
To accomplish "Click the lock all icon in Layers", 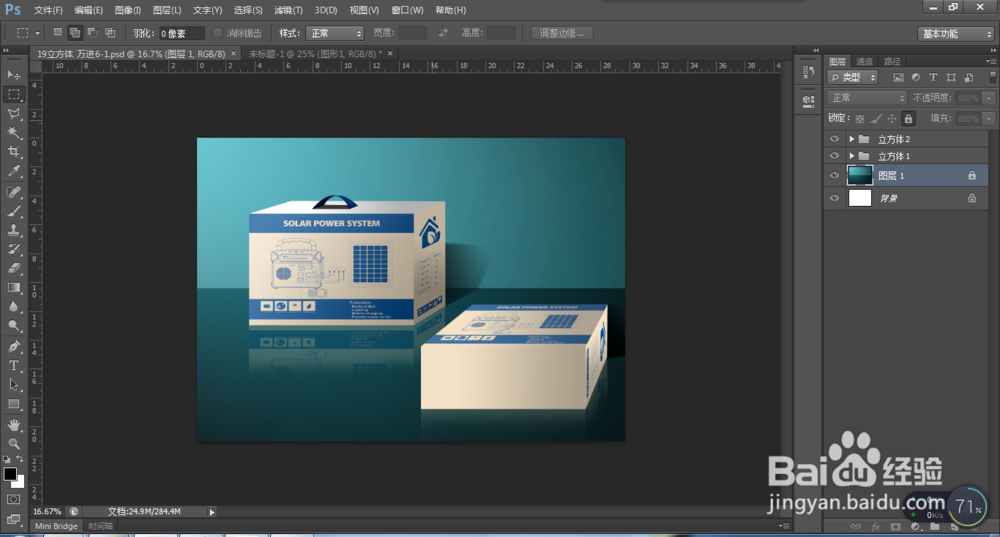I will tap(908, 118).
